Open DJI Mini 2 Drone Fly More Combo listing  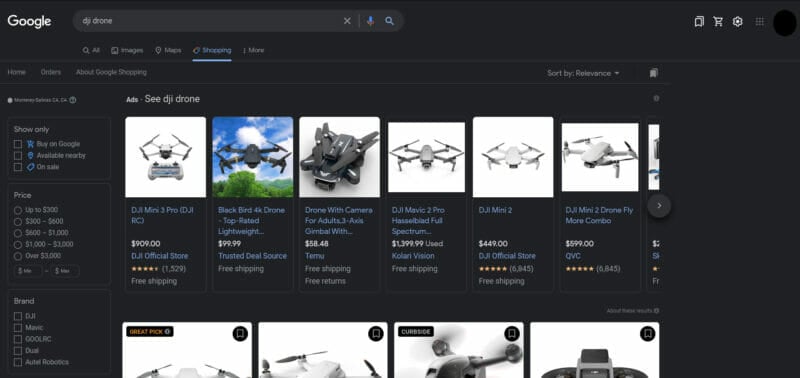[599, 215]
